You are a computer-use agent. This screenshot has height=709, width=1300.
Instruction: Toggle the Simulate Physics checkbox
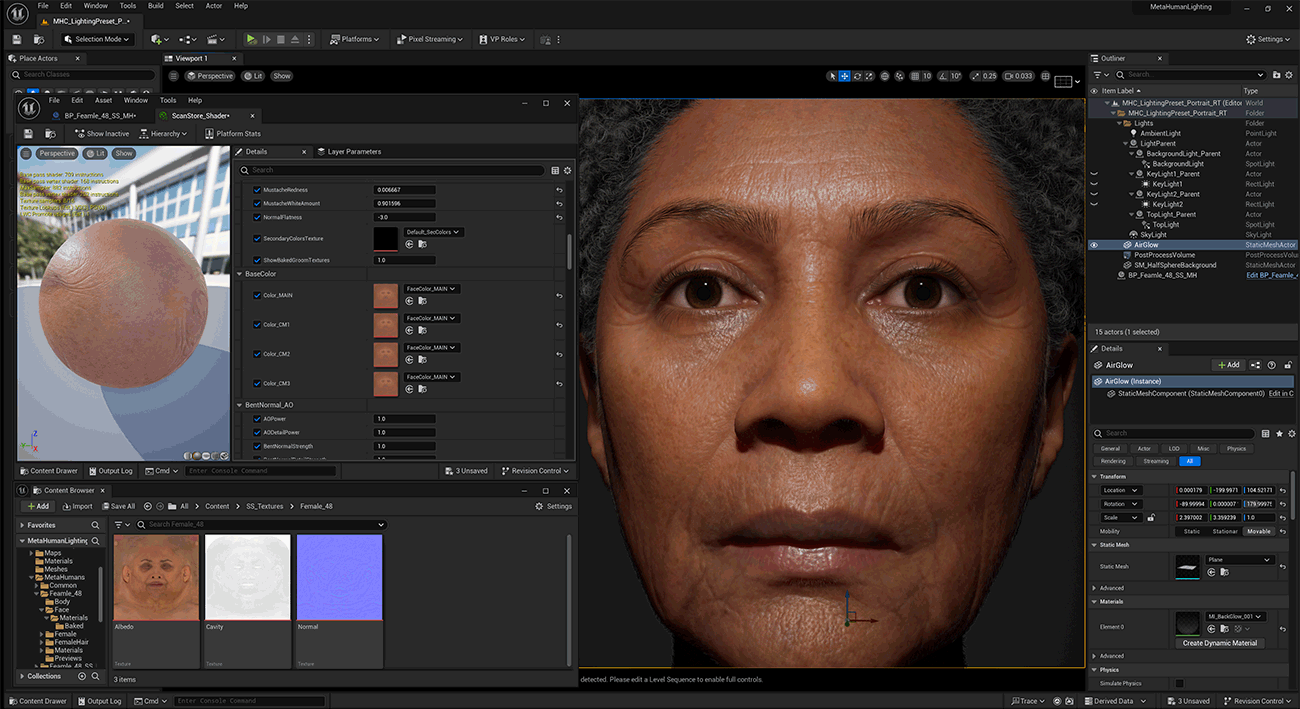(1179, 683)
